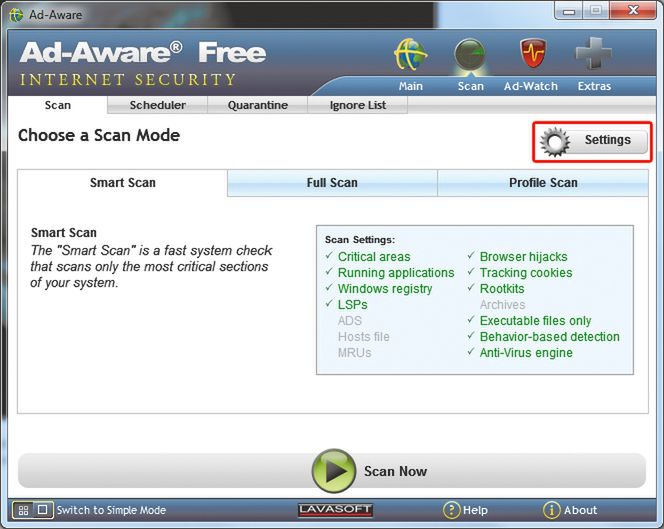The image size is (664, 529).
Task: Click the four-square advanced mode icon
Action: [23, 510]
